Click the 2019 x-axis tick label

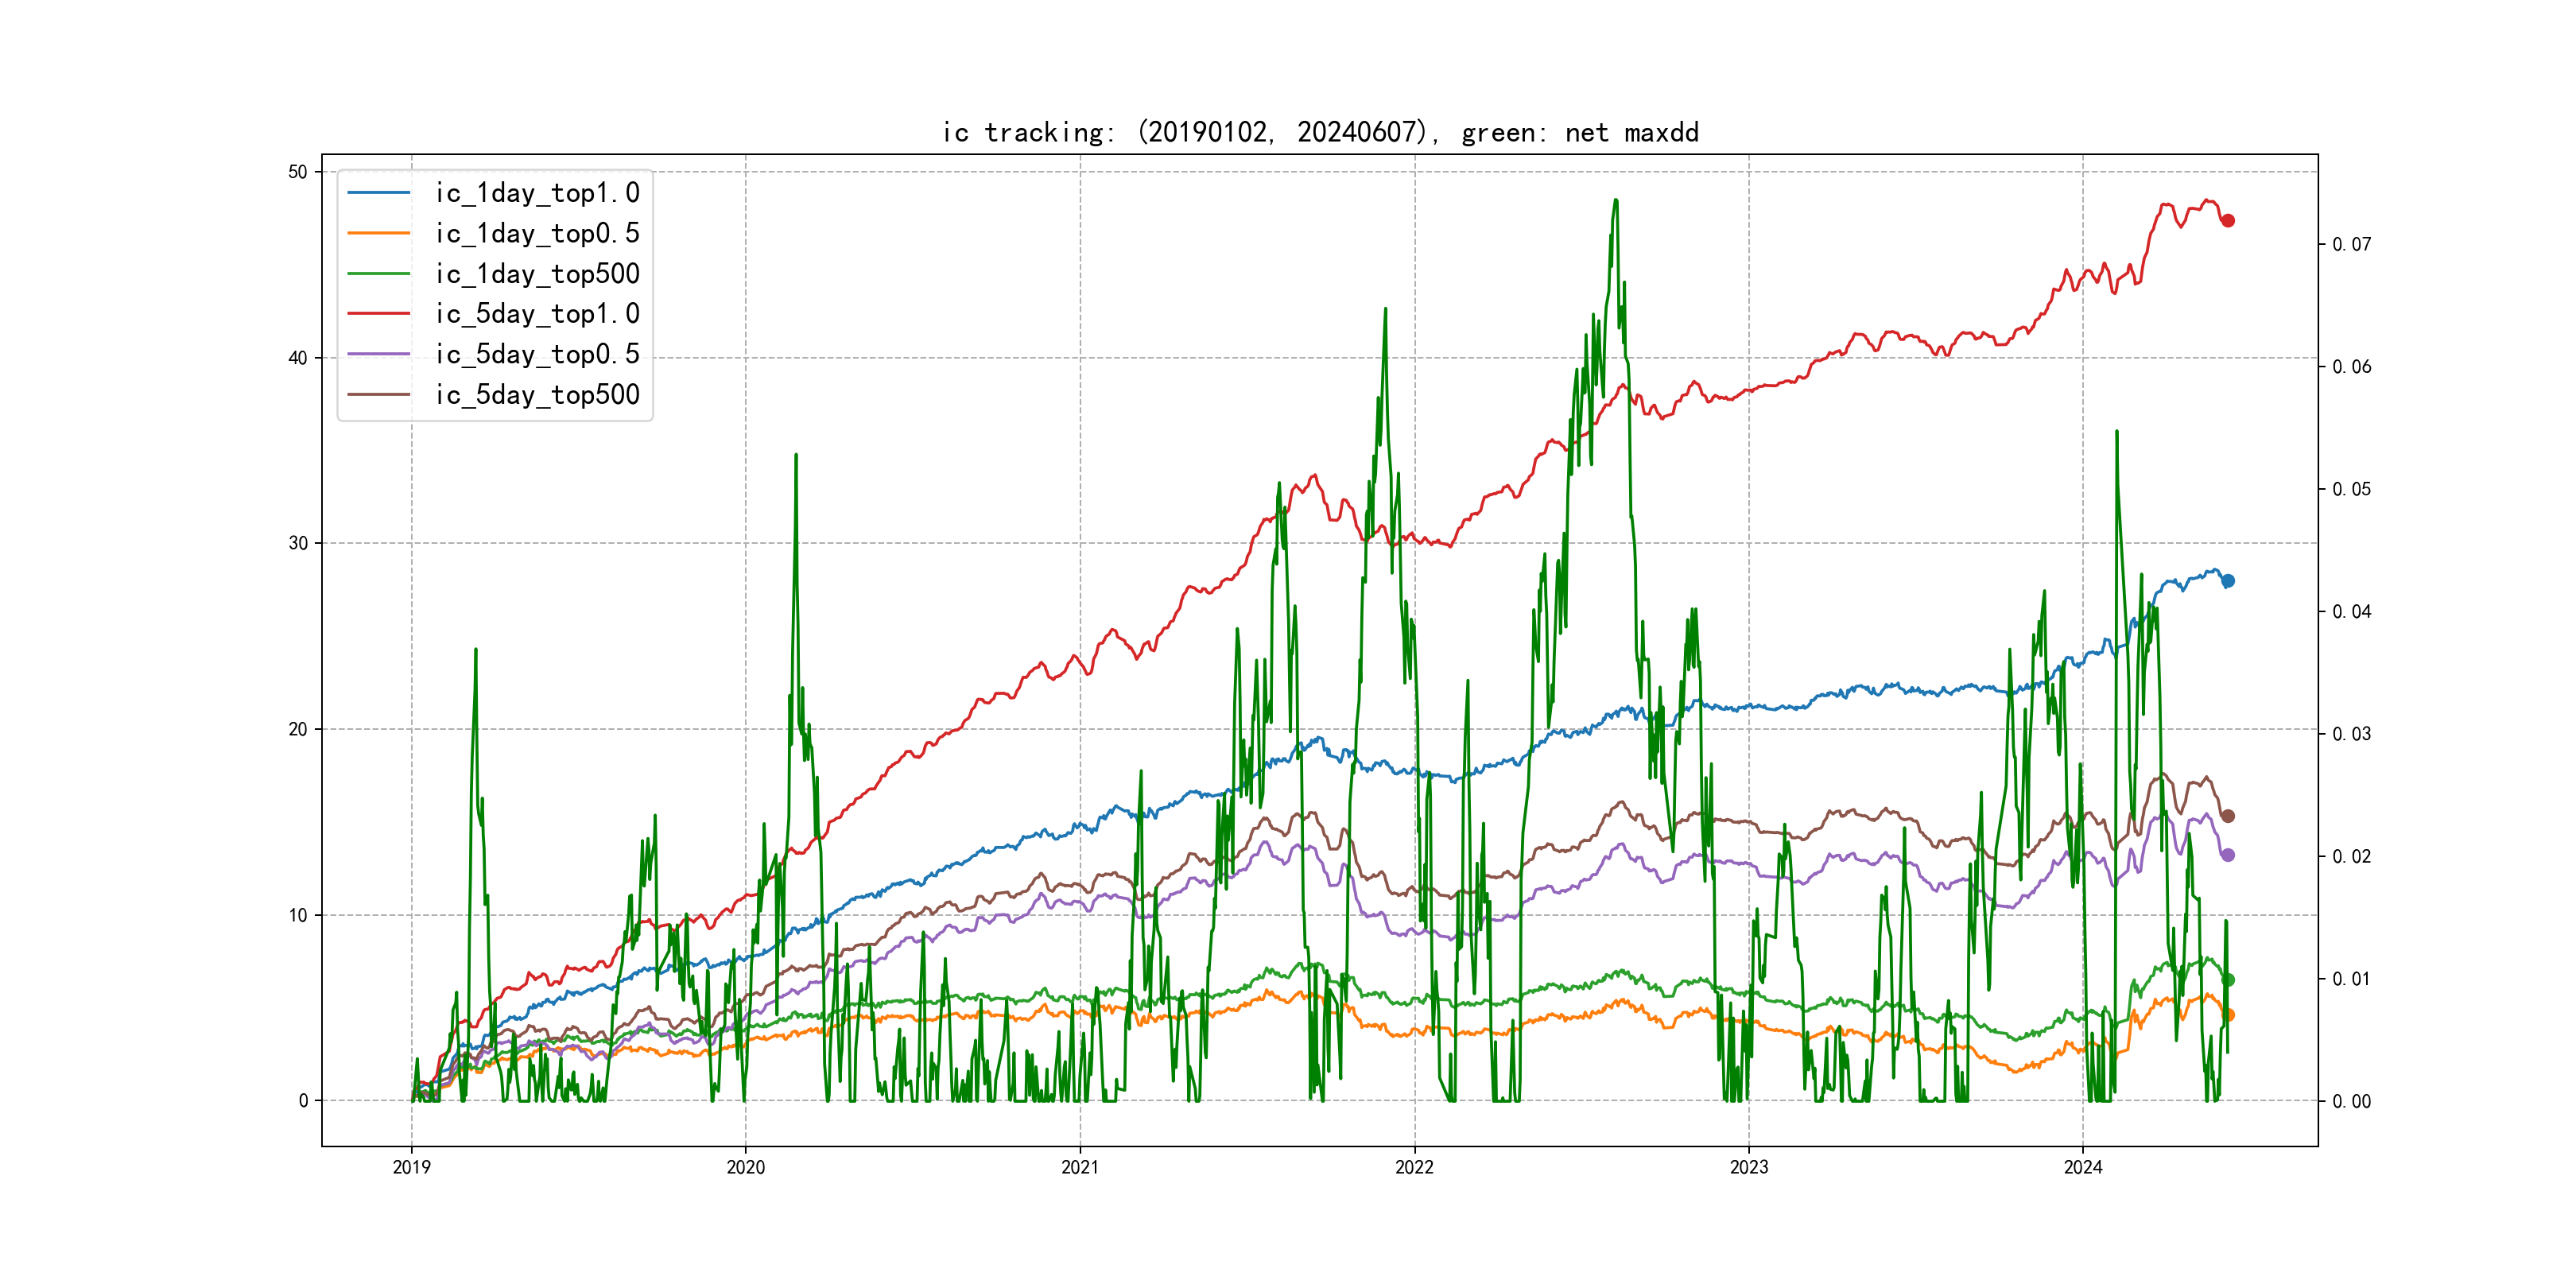[411, 1167]
